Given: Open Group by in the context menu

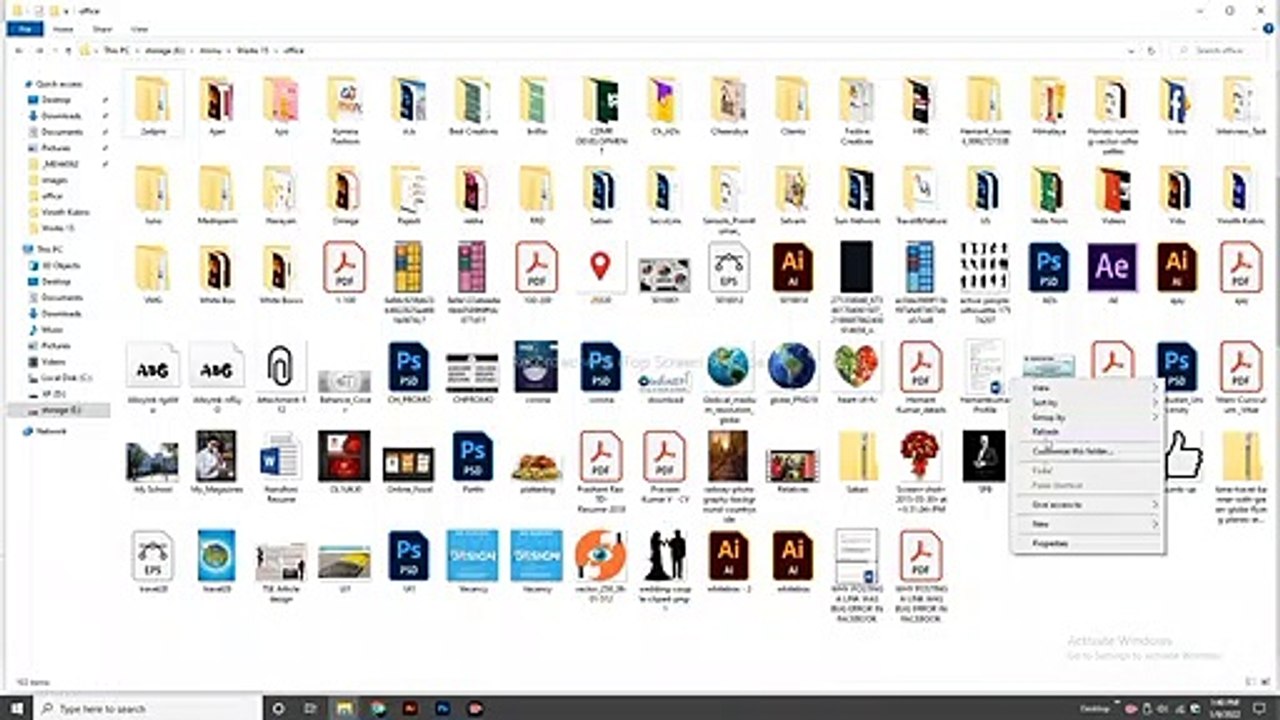Looking at the screenshot, I should point(1087,417).
